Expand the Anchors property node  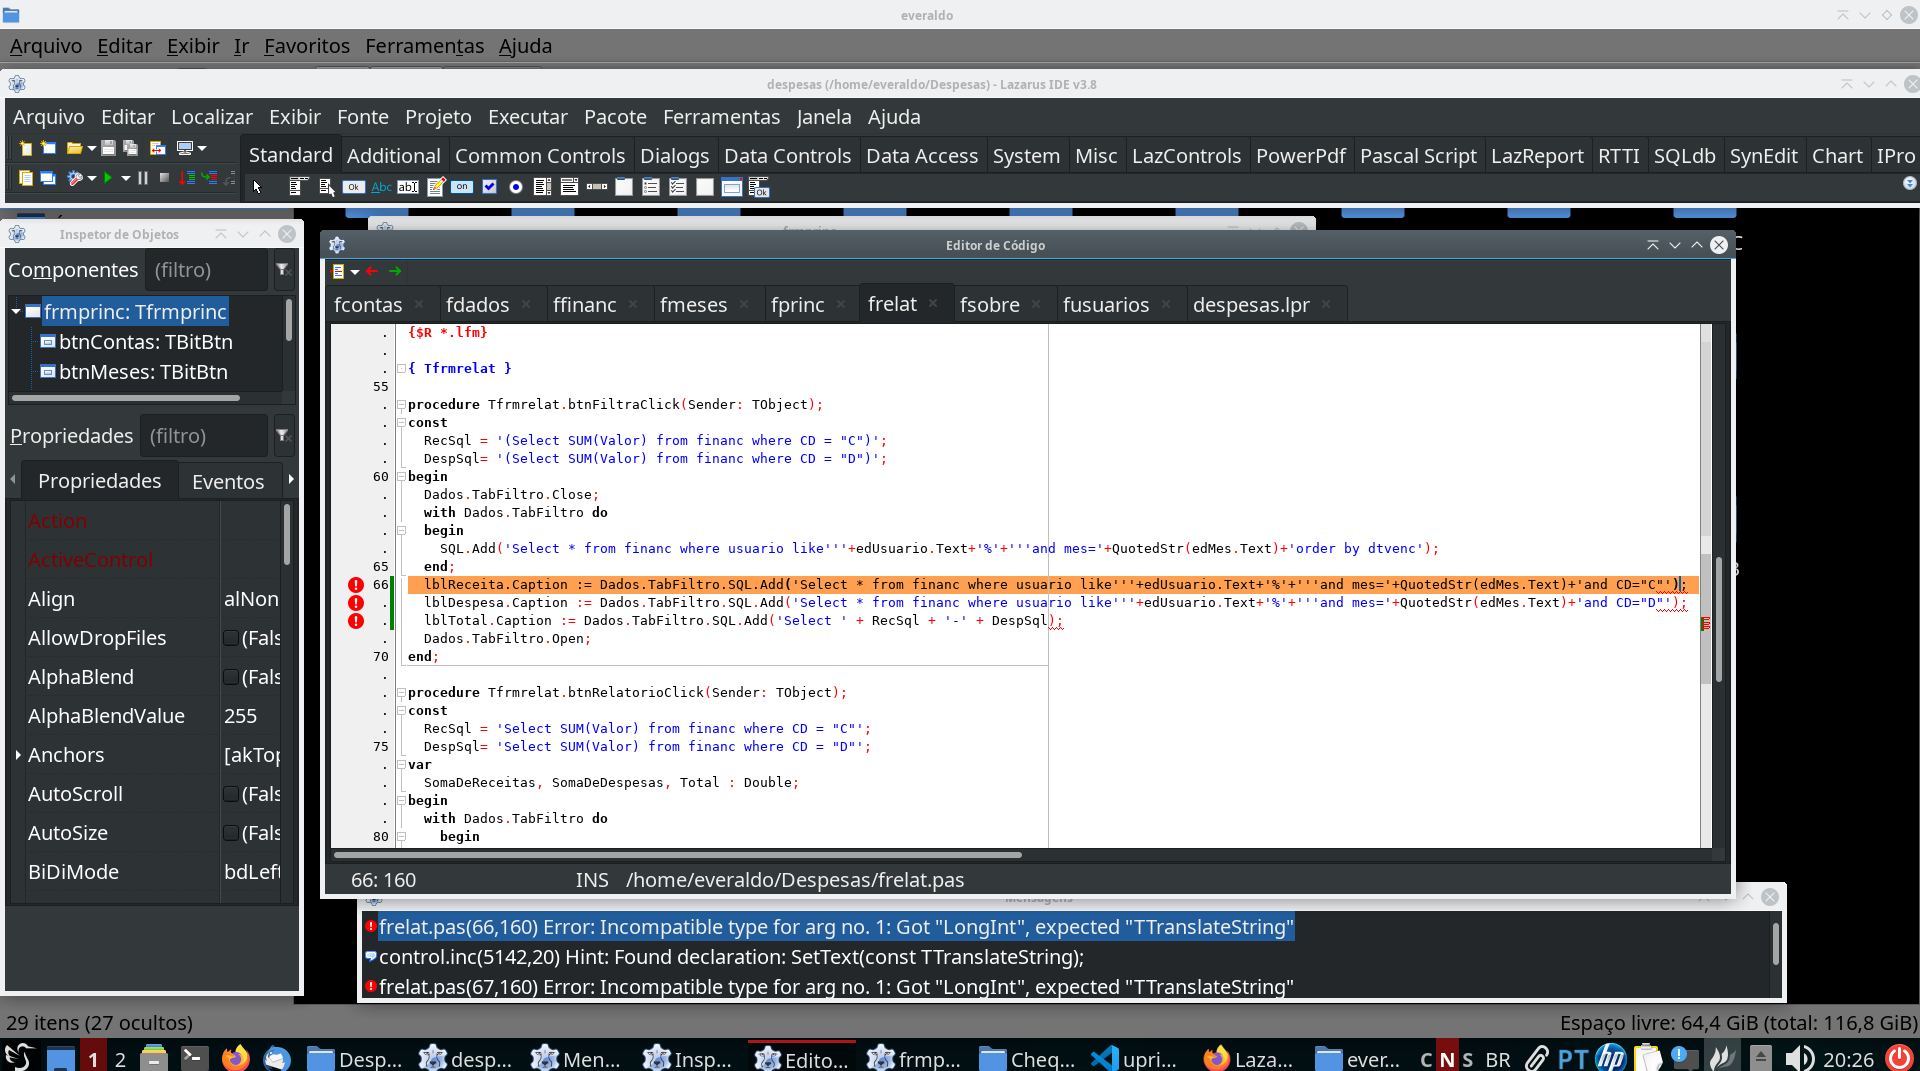click(18, 755)
